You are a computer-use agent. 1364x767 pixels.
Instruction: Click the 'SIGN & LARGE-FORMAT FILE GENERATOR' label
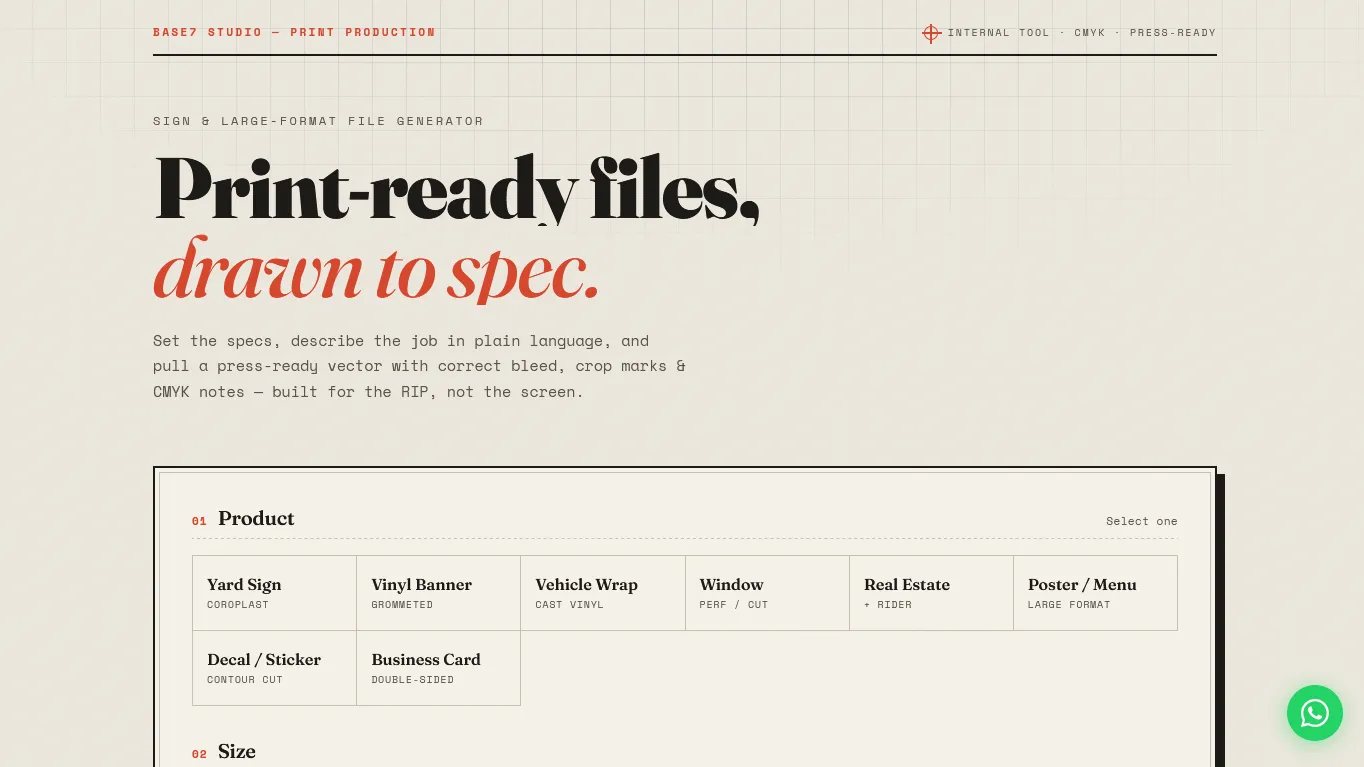[318, 121]
